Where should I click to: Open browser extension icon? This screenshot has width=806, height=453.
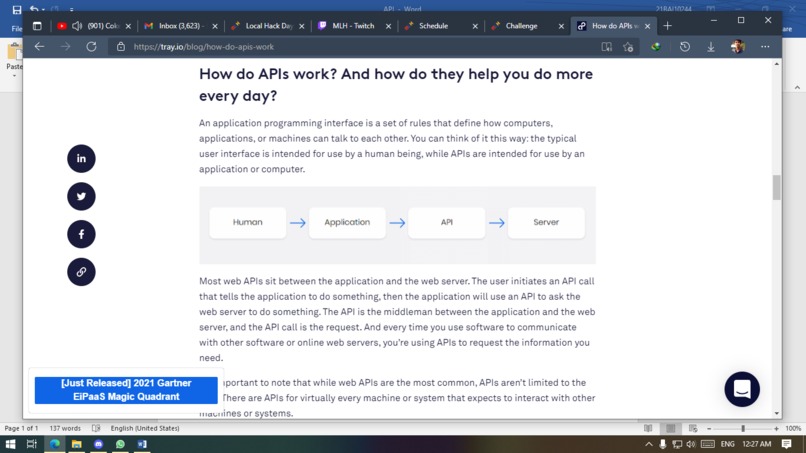(656, 47)
